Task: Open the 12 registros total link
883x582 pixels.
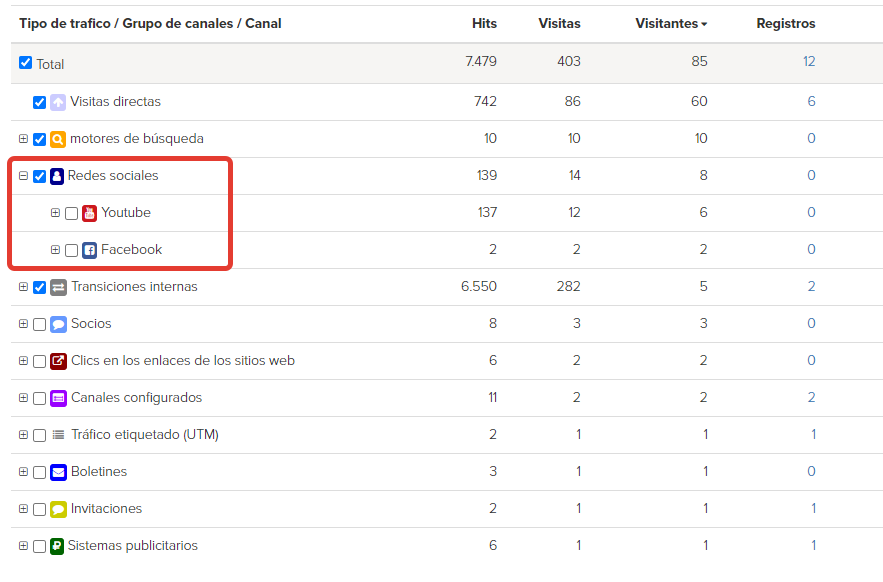Action: (809, 61)
